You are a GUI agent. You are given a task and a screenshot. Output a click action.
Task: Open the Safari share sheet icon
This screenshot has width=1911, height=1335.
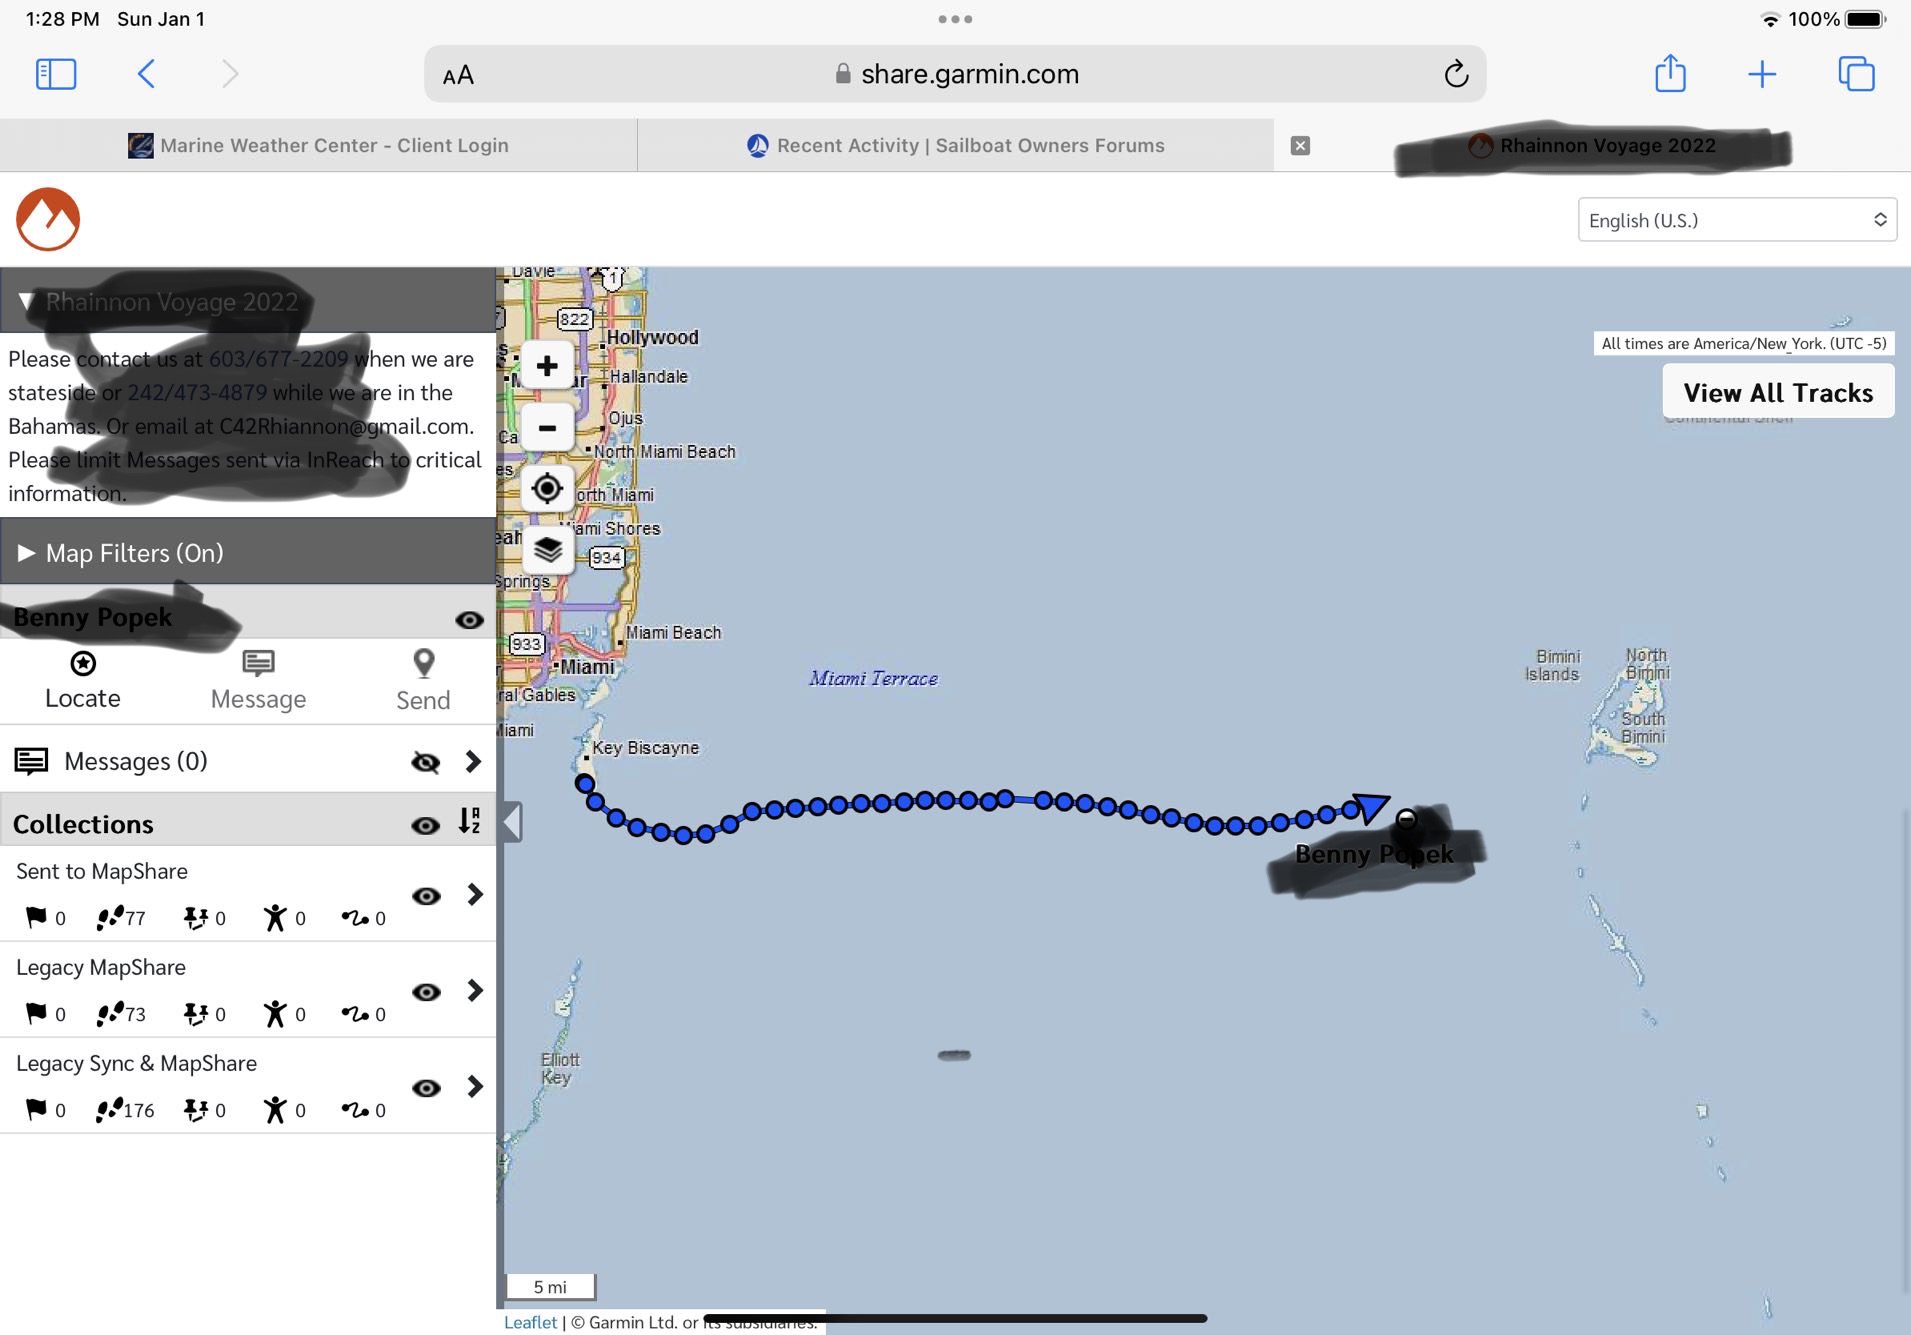click(x=1670, y=73)
